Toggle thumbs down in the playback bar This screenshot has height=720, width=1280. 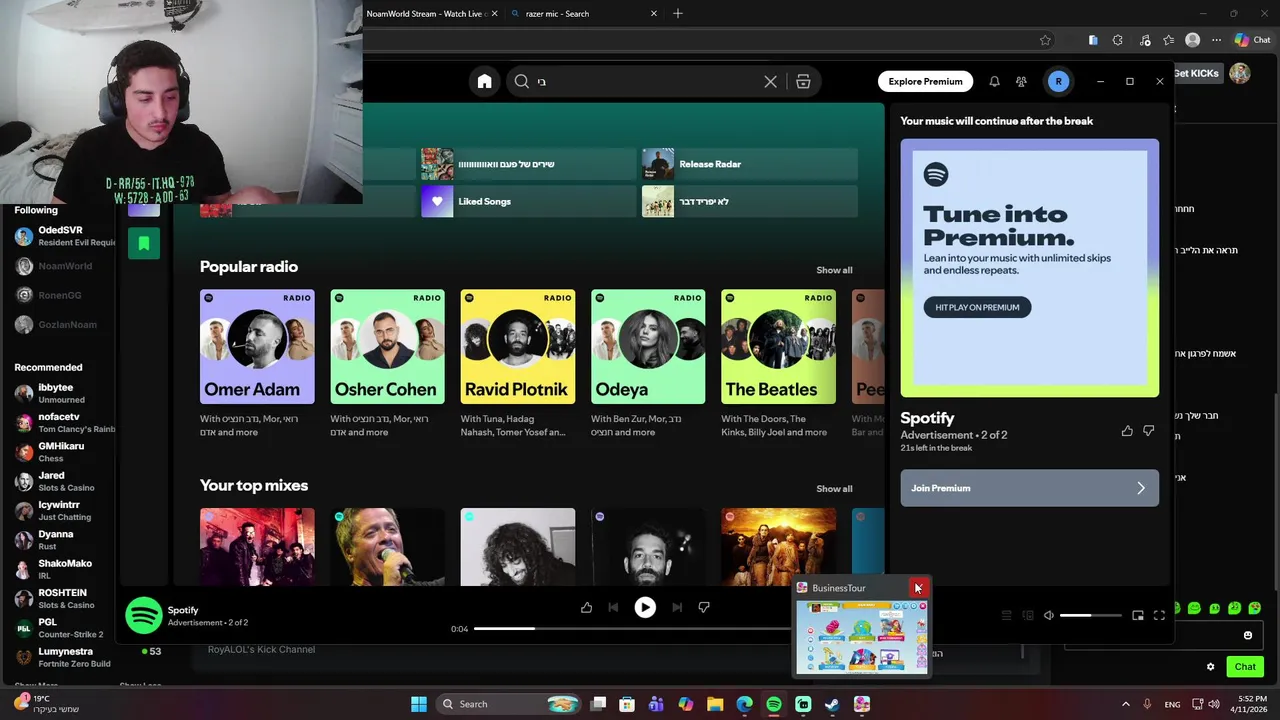point(704,607)
